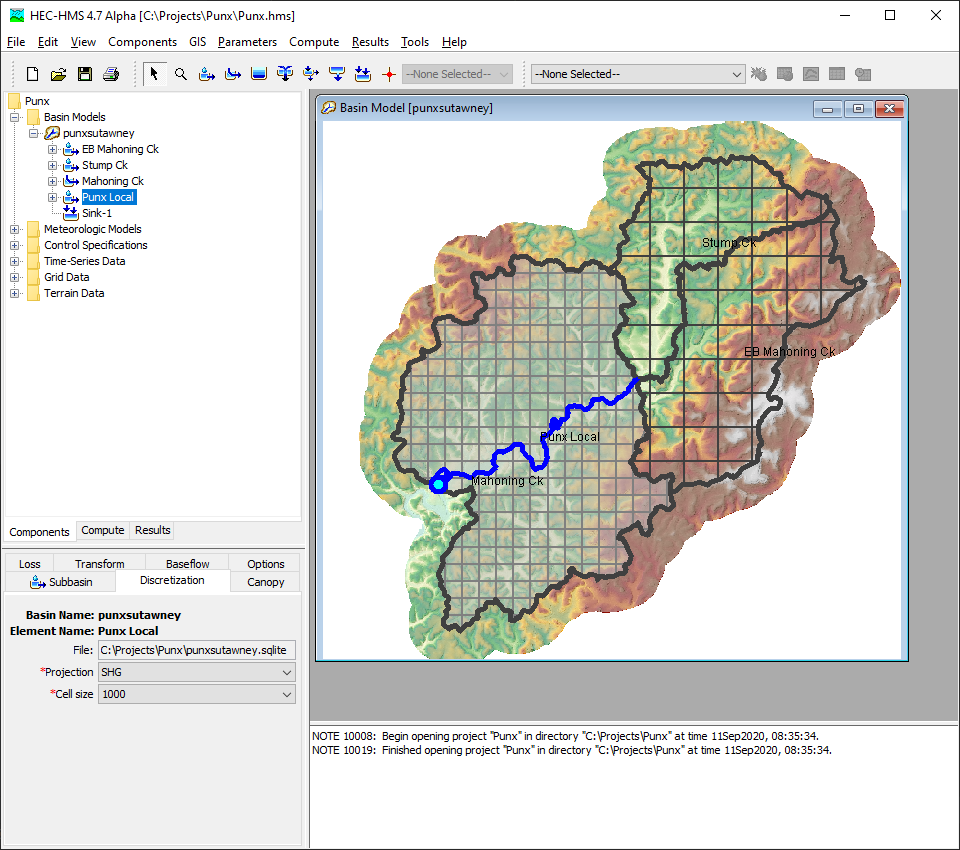Viewport: 960px width, 850px height.
Task: Open the Tools menu
Action: click(x=414, y=42)
